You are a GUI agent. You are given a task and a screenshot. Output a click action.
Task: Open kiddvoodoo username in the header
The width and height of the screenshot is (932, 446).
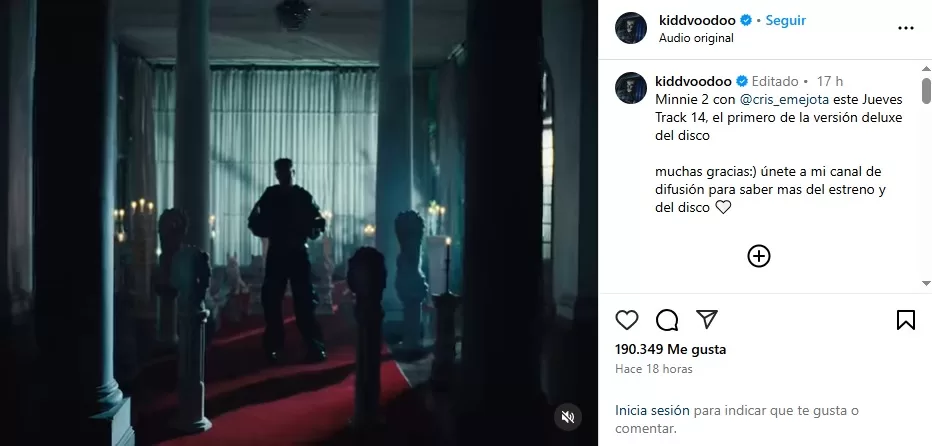click(x=698, y=20)
